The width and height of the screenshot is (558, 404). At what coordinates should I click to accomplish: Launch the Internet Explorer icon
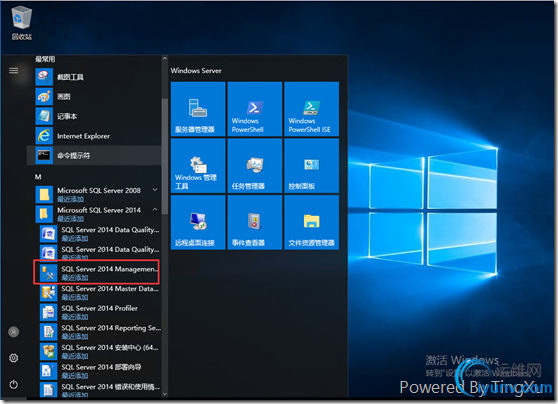44,136
